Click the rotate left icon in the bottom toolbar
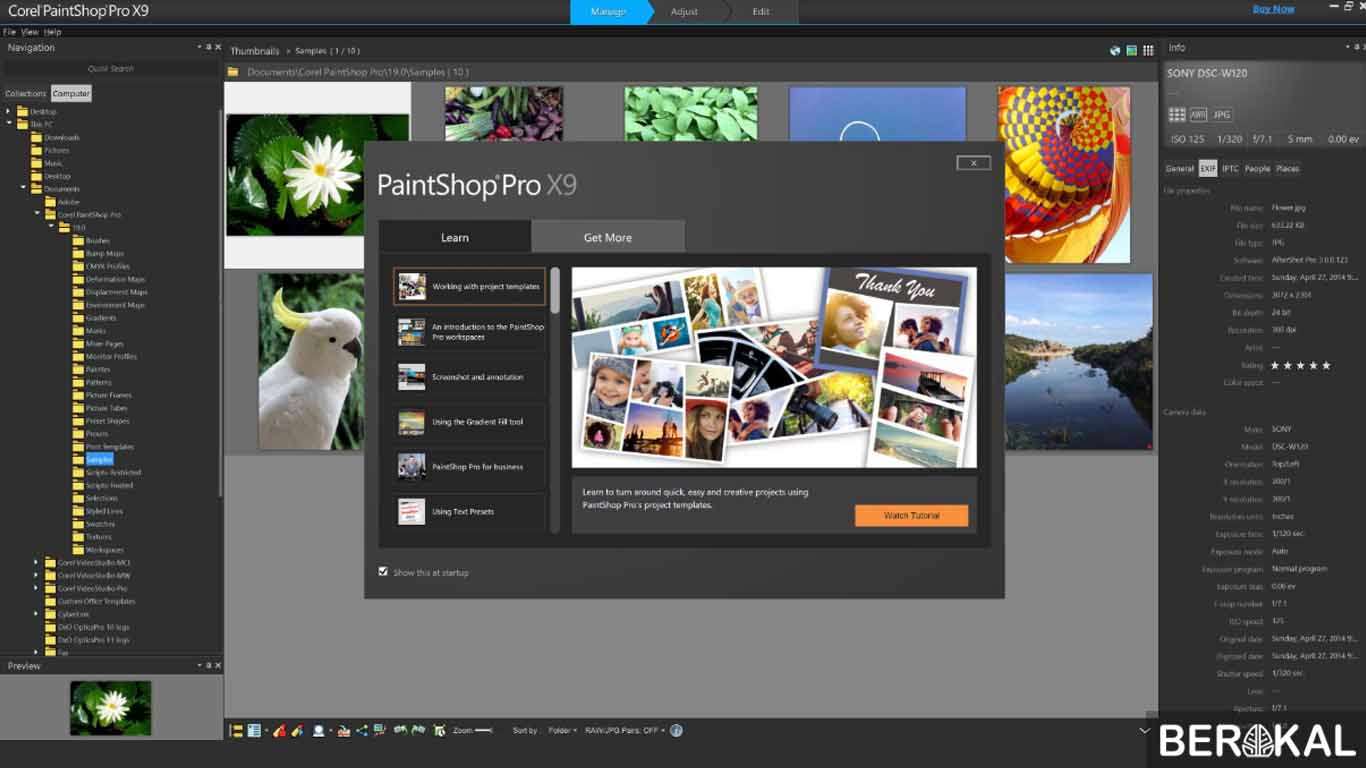This screenshot has width=1366, height=768. pos(400,731)
